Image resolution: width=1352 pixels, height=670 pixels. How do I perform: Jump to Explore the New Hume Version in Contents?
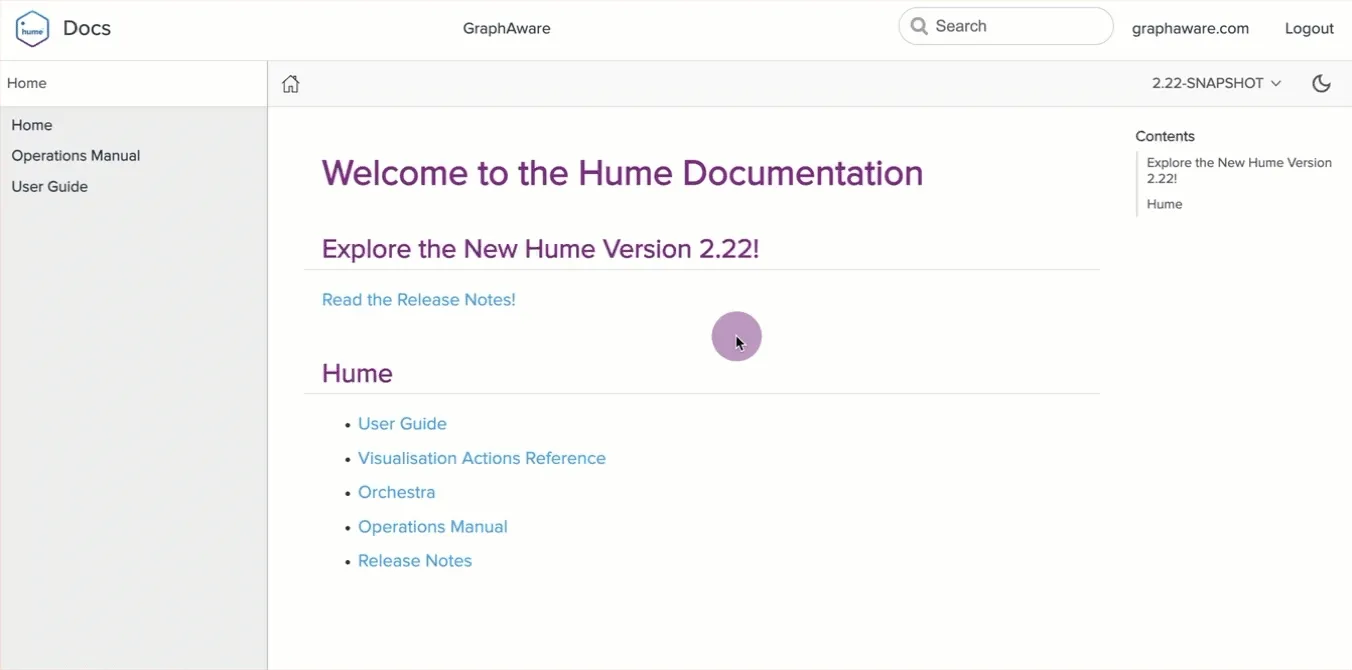click(x=1239, y=170)
